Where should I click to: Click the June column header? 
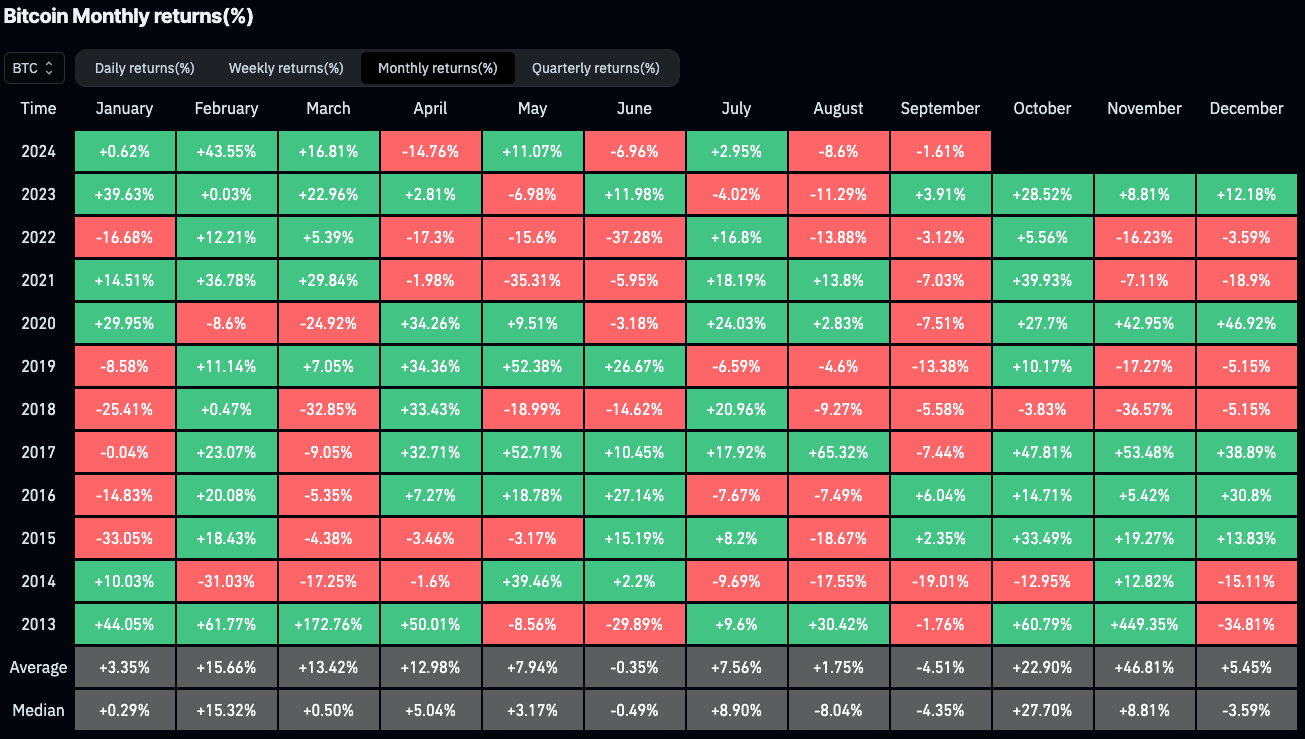[x=635, y=108]
